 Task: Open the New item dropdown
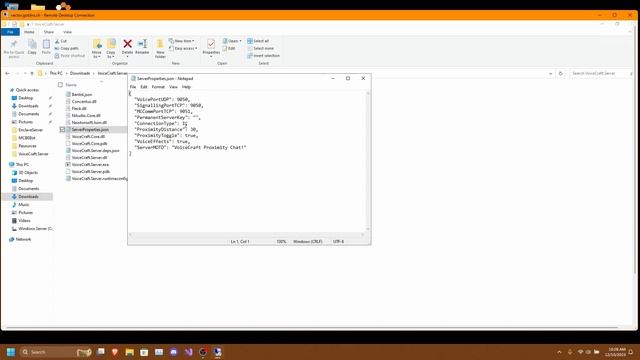[182, 41]
